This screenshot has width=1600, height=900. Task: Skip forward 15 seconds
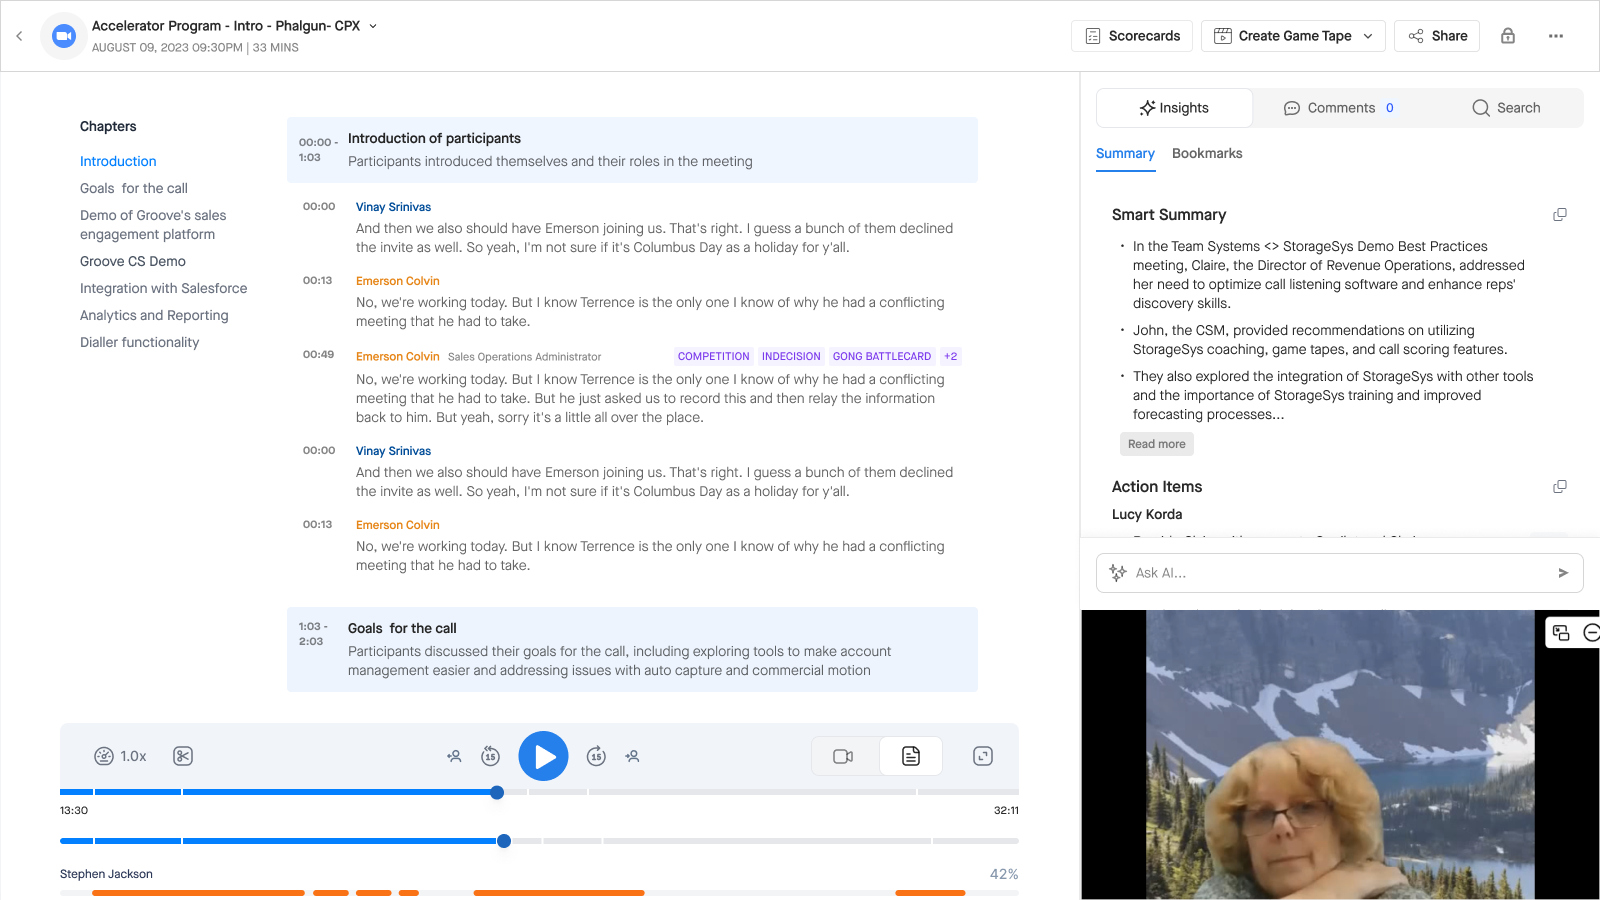tap(596, 756)
